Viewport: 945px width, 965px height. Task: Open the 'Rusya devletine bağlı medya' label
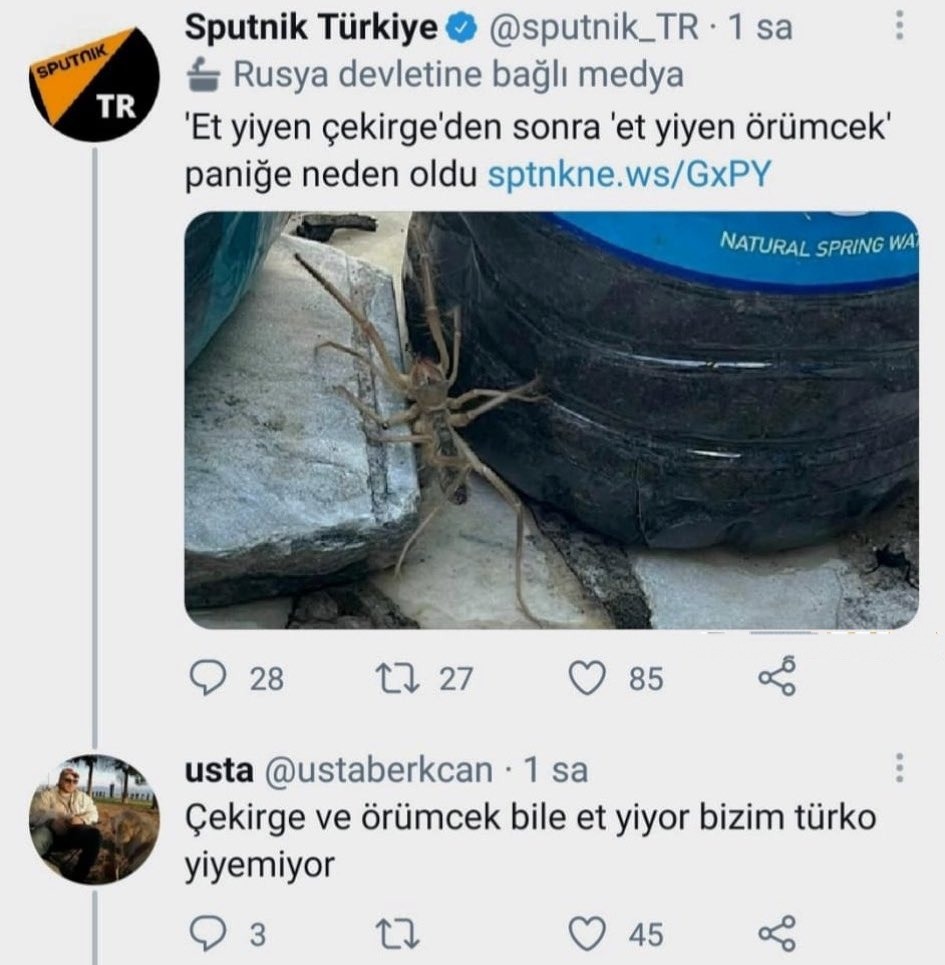[434, 74]
